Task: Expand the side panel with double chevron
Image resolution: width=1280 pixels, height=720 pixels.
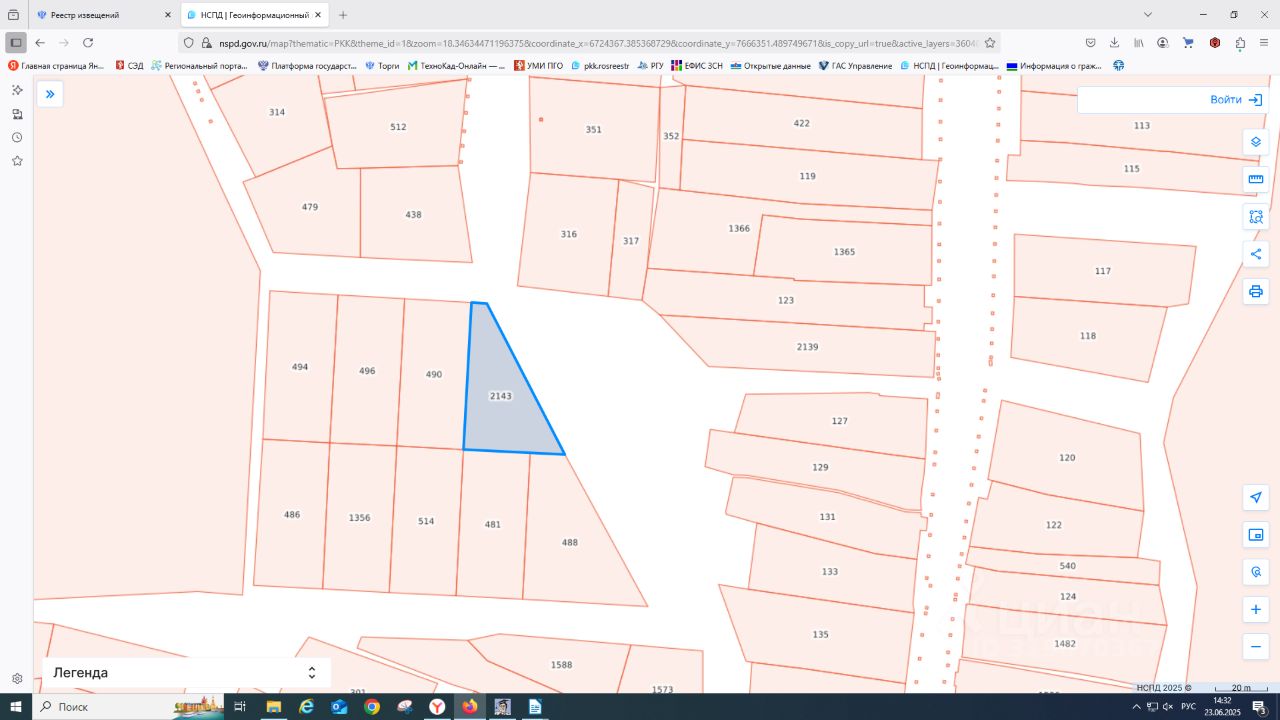Action: tap(49, 94)
